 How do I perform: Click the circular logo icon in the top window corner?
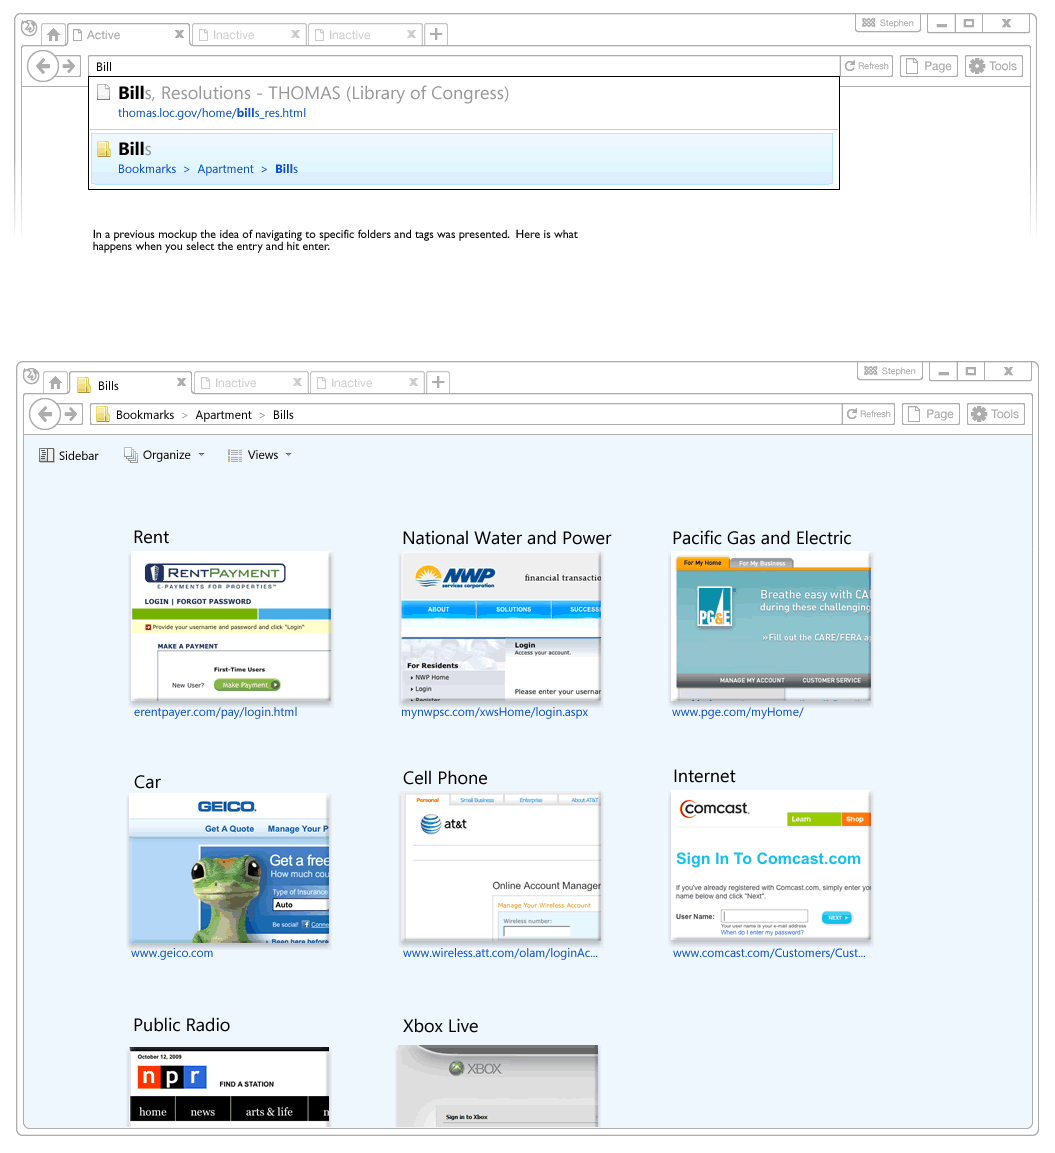[x=29, y=28]
